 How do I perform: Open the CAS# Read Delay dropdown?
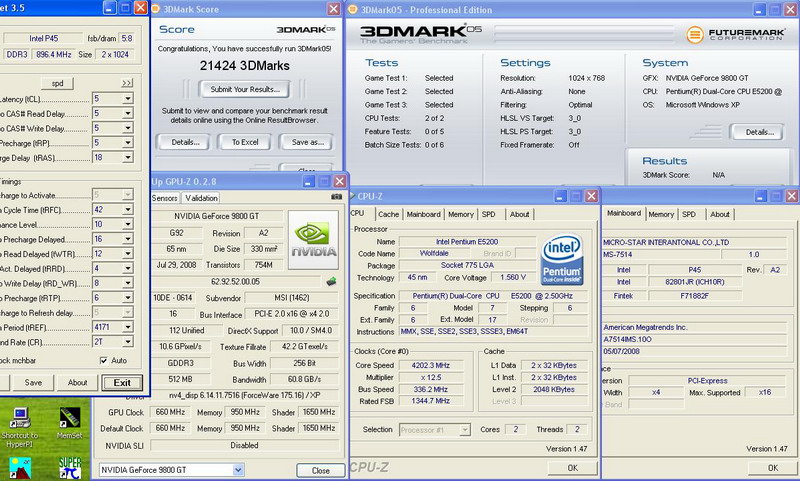[x=128, y=113]
